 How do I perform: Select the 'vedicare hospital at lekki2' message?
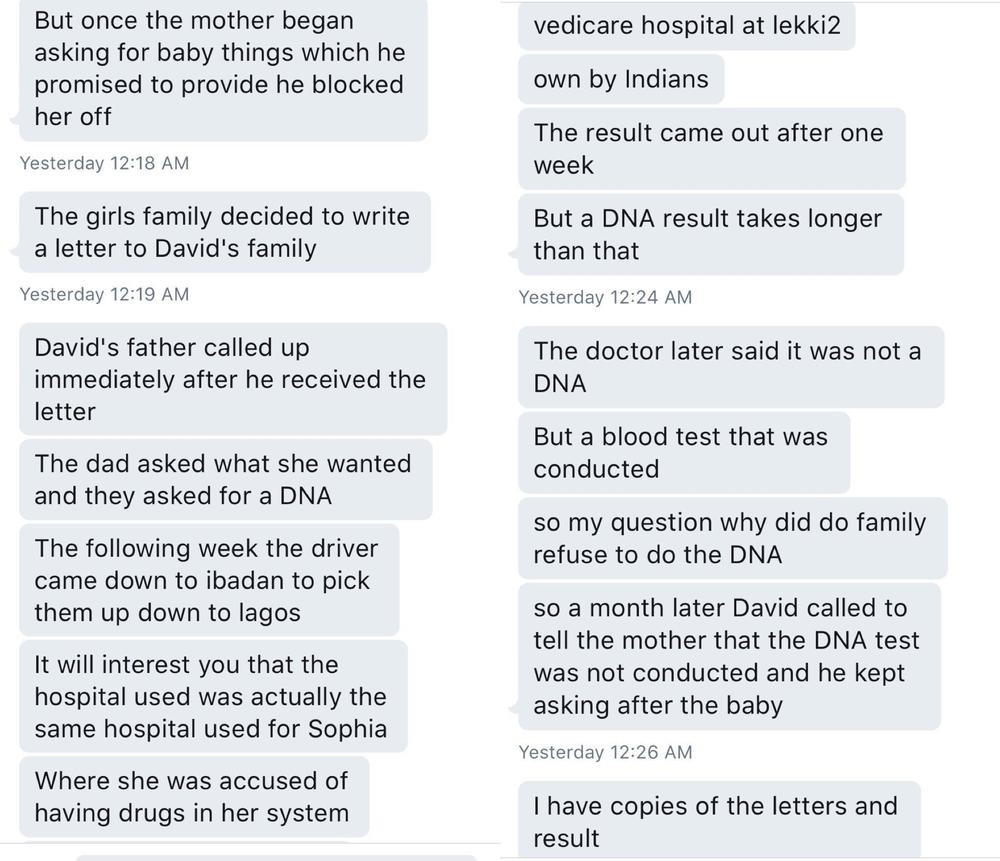coord(686,26)
